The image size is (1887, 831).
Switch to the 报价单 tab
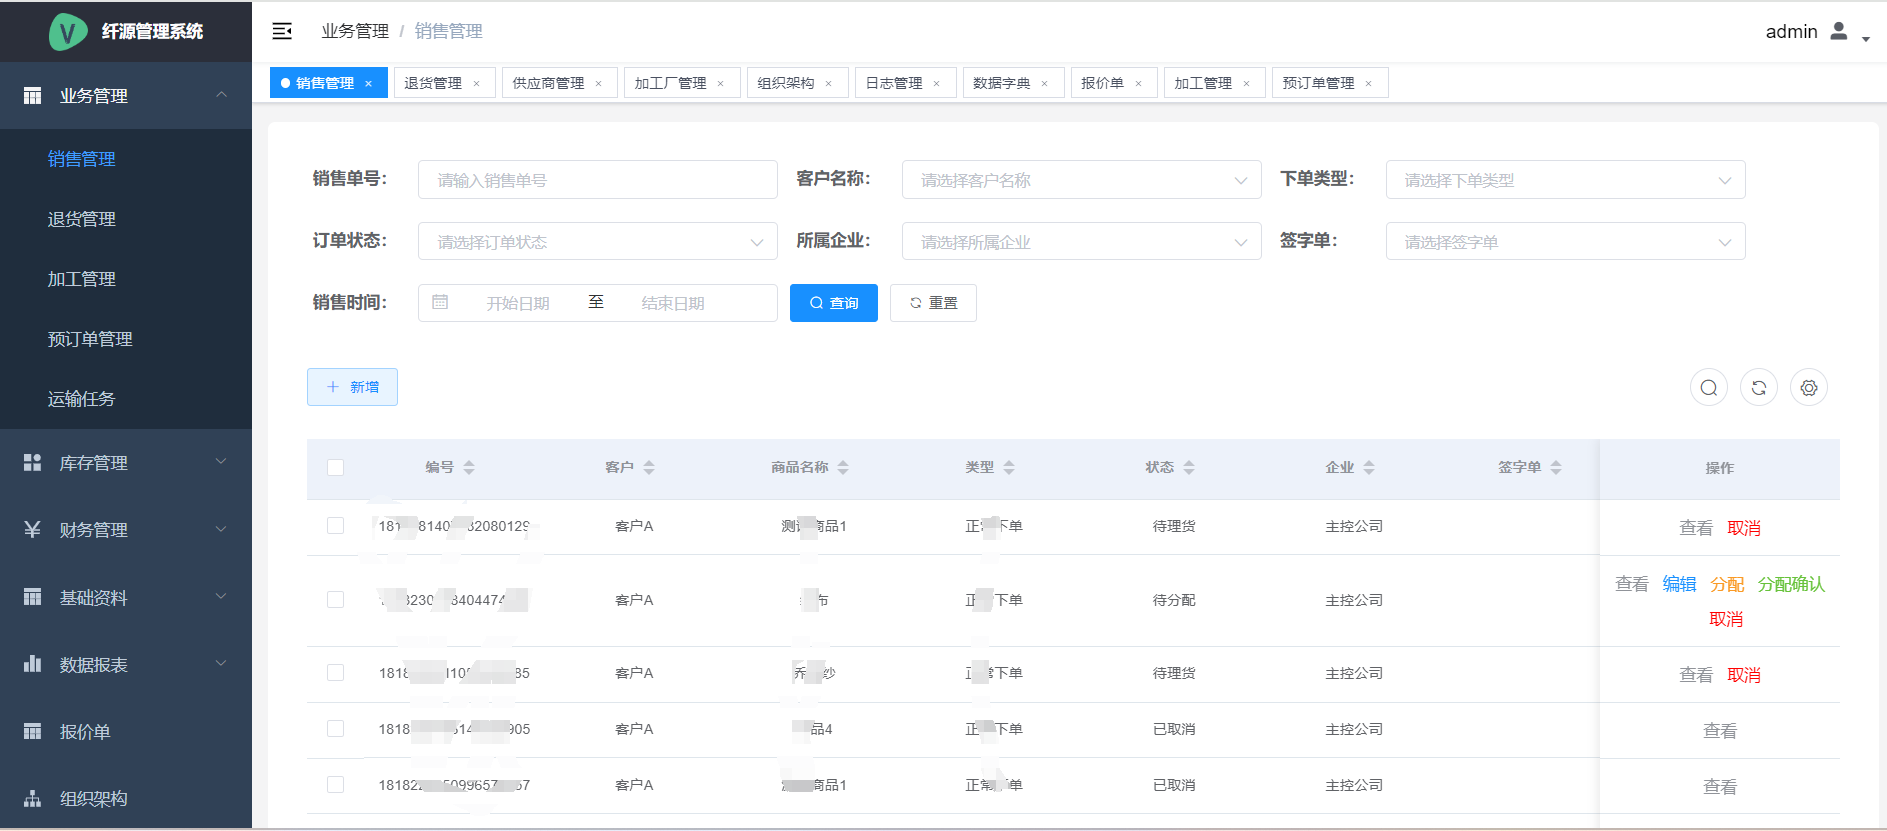1102,83
